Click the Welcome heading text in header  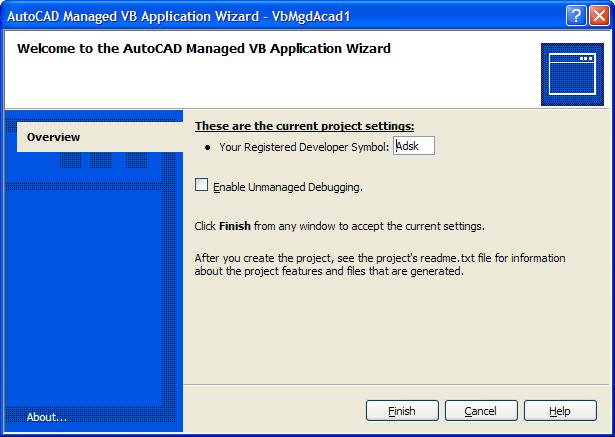tap(204, 48)
